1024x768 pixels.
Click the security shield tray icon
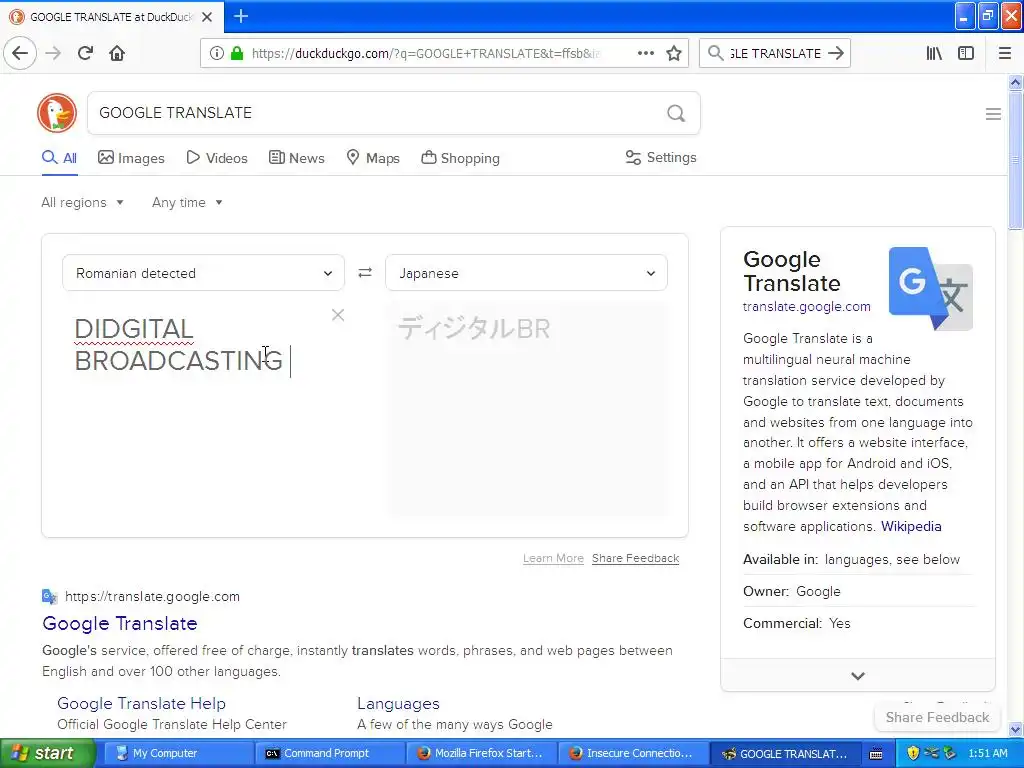[913, 753]
